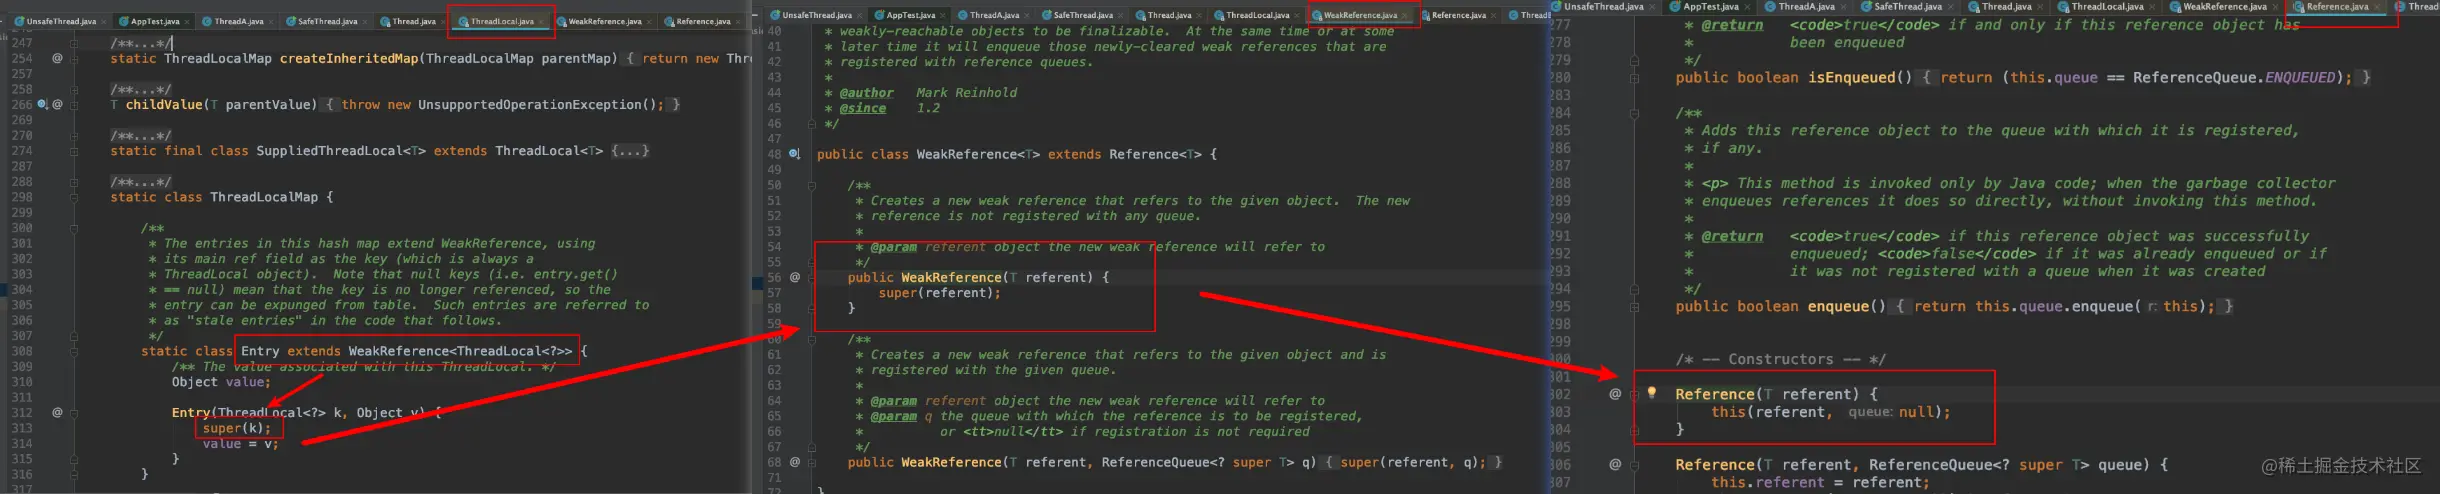Click the @ gutter marker beside Entry constructor
The height and width of the screenshot is (494, 2440).
coord(57,412)
